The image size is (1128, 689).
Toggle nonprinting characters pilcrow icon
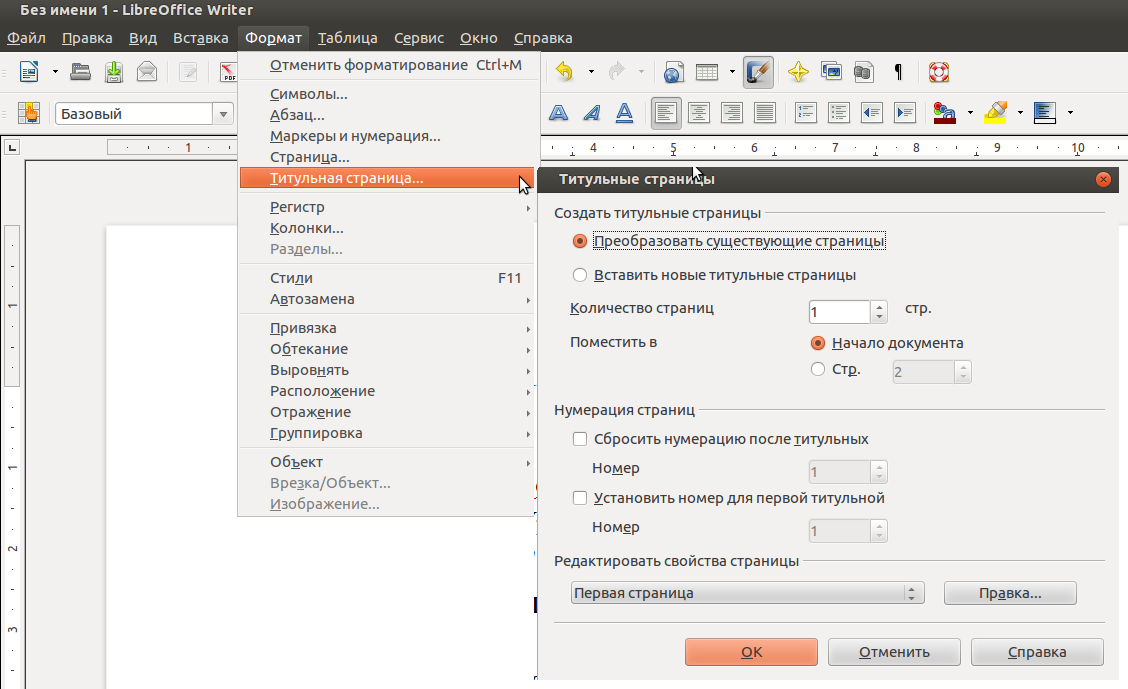pos(898,72)
